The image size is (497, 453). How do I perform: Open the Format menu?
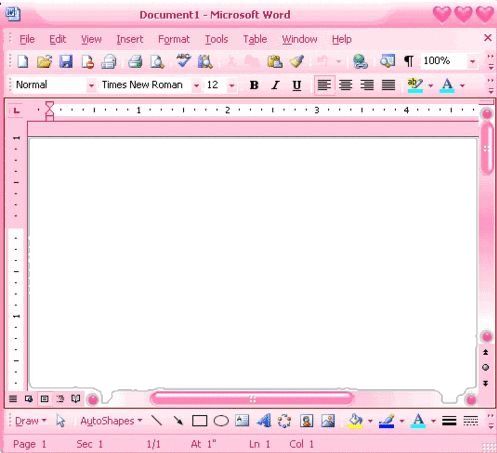tap(173, 39)
